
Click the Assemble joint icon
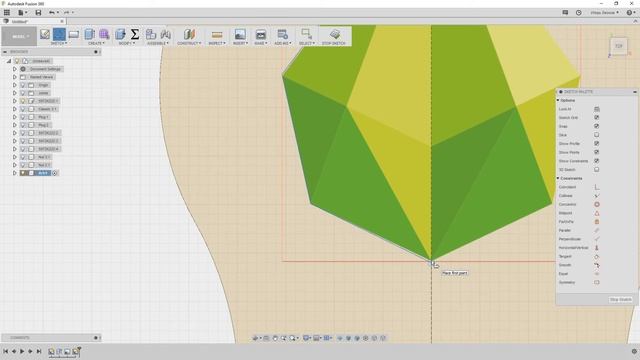click(165, 34)
